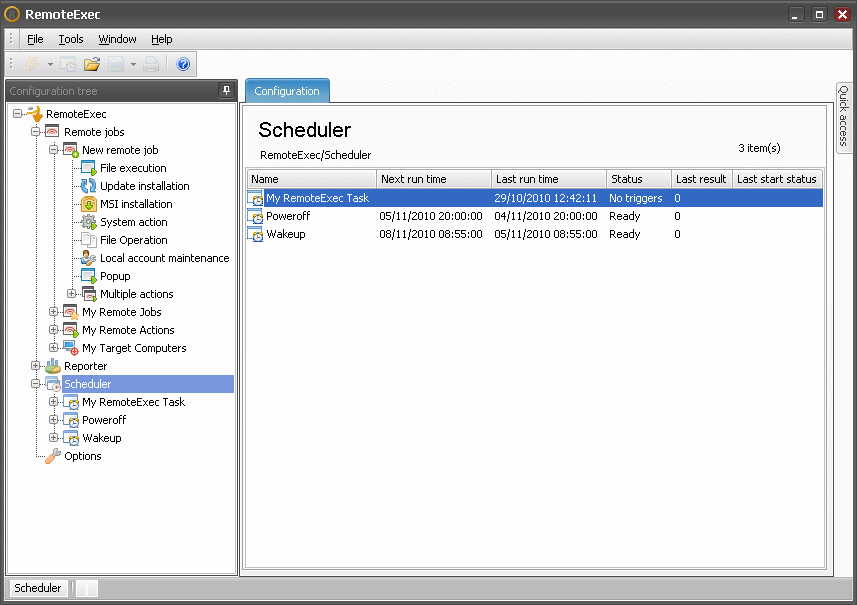
Task: Click the floppy disk Save toolbar icon
Action: (x=116, y=64)
